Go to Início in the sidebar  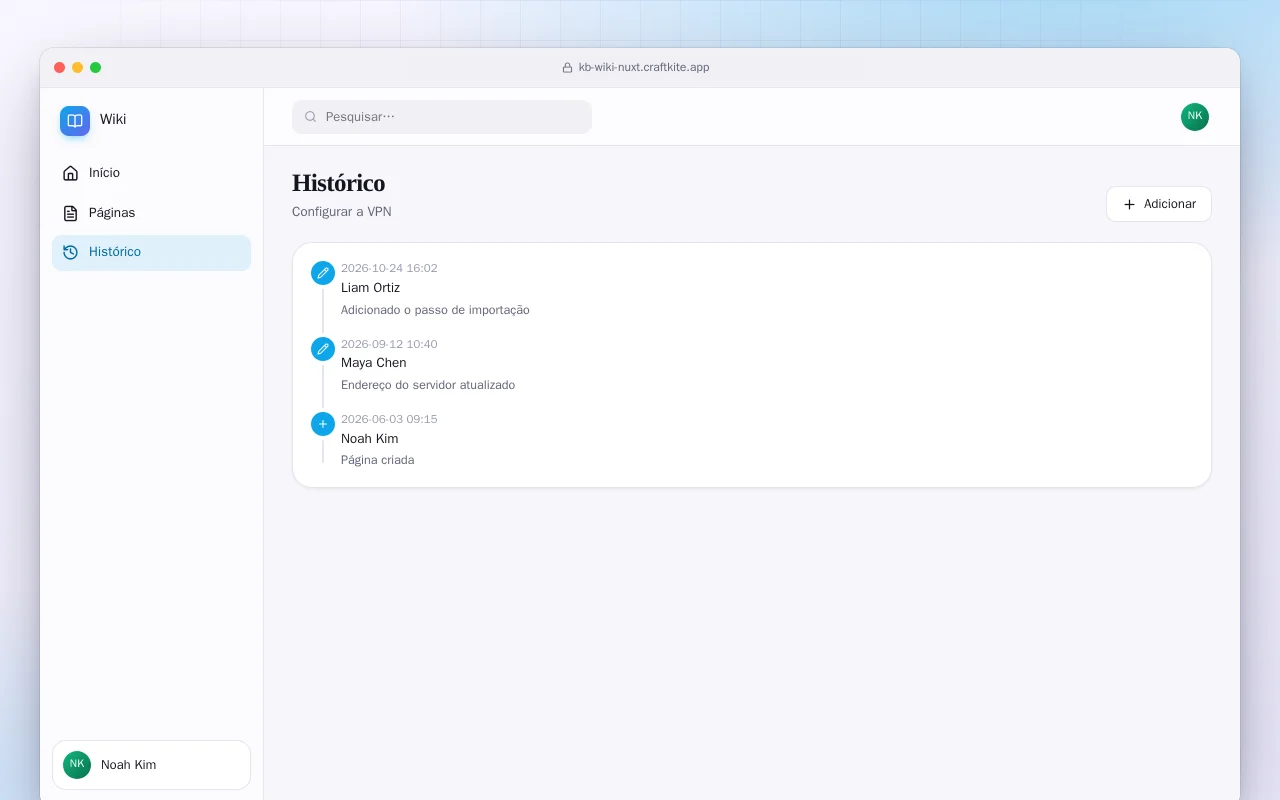[152, 173]
